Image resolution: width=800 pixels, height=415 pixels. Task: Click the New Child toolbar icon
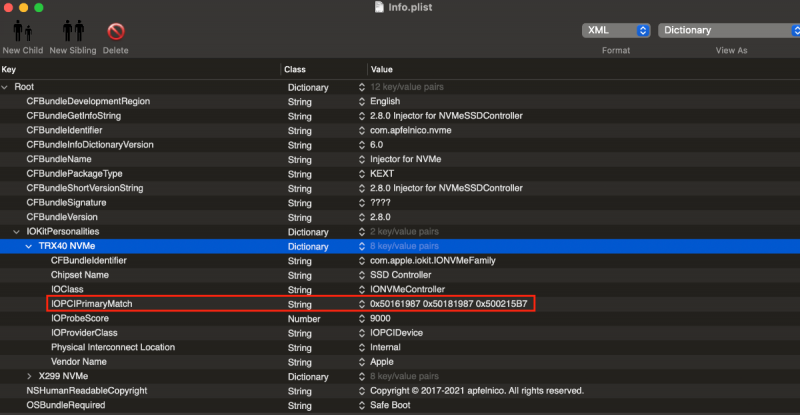22,31
